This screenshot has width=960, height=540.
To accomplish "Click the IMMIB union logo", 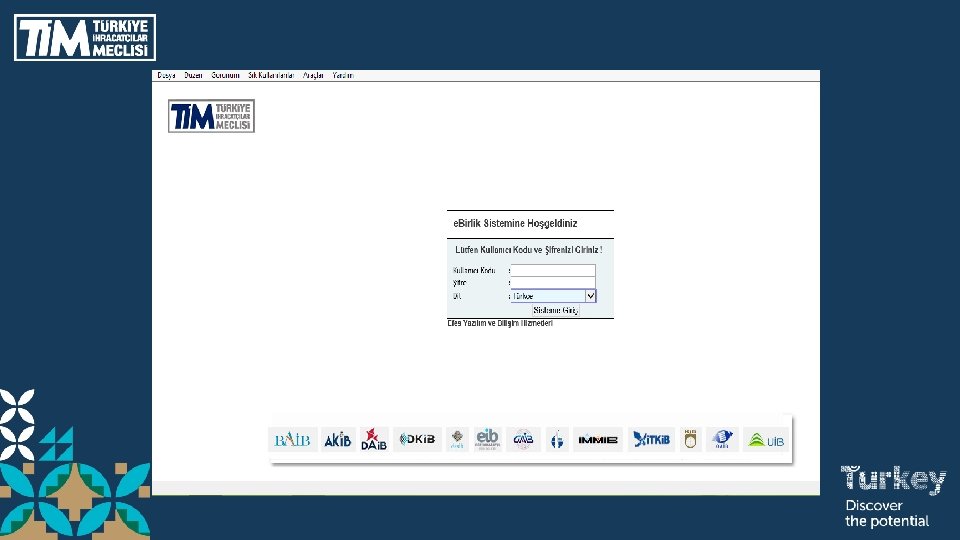I will (x=598, y=439).
